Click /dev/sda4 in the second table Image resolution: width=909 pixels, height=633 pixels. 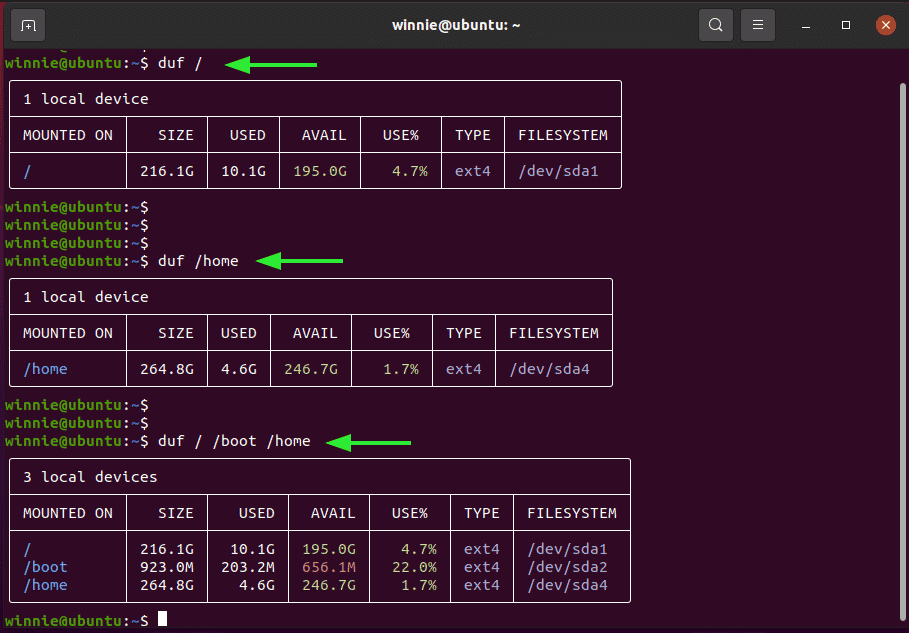[550, 369]
